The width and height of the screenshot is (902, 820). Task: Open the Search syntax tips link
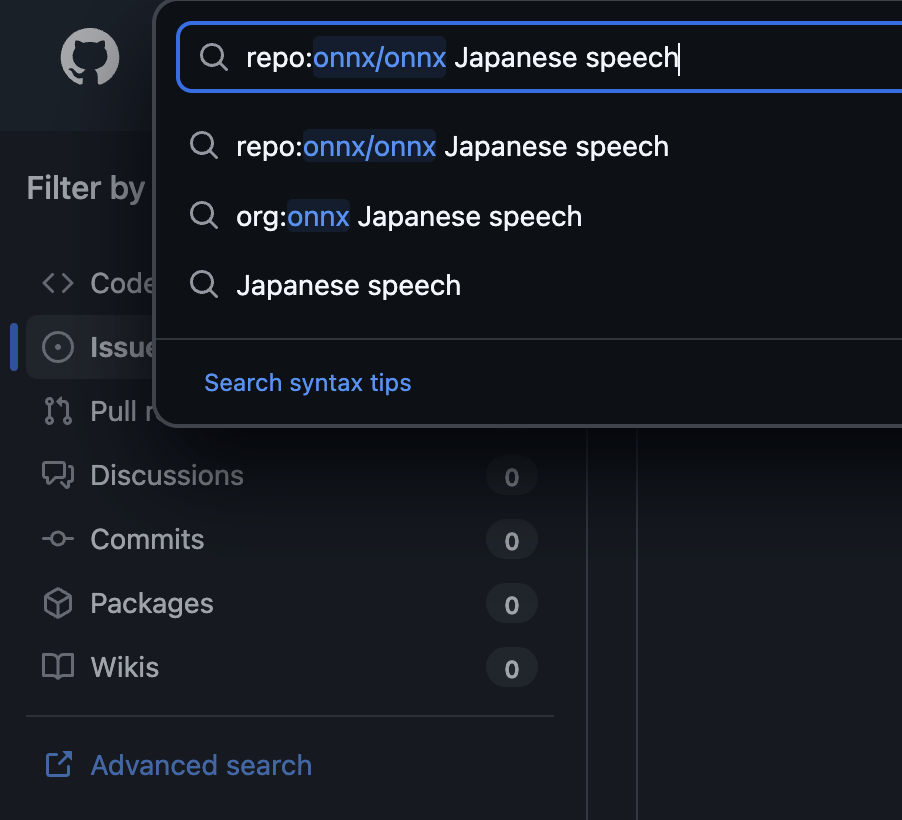(x=307, y=382)
